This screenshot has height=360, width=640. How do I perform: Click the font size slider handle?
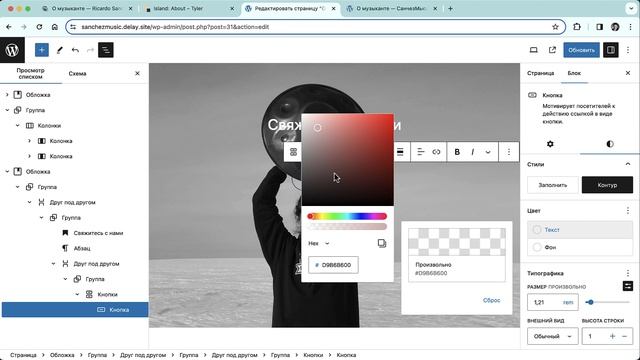pyautogui.click(x=590, y=302)
